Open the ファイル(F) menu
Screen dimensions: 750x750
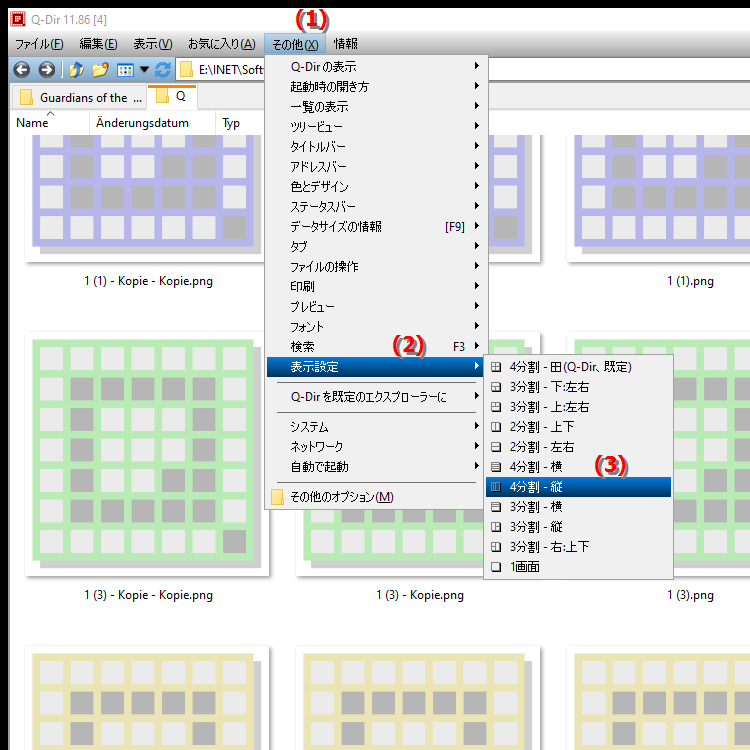pos(39,44)
